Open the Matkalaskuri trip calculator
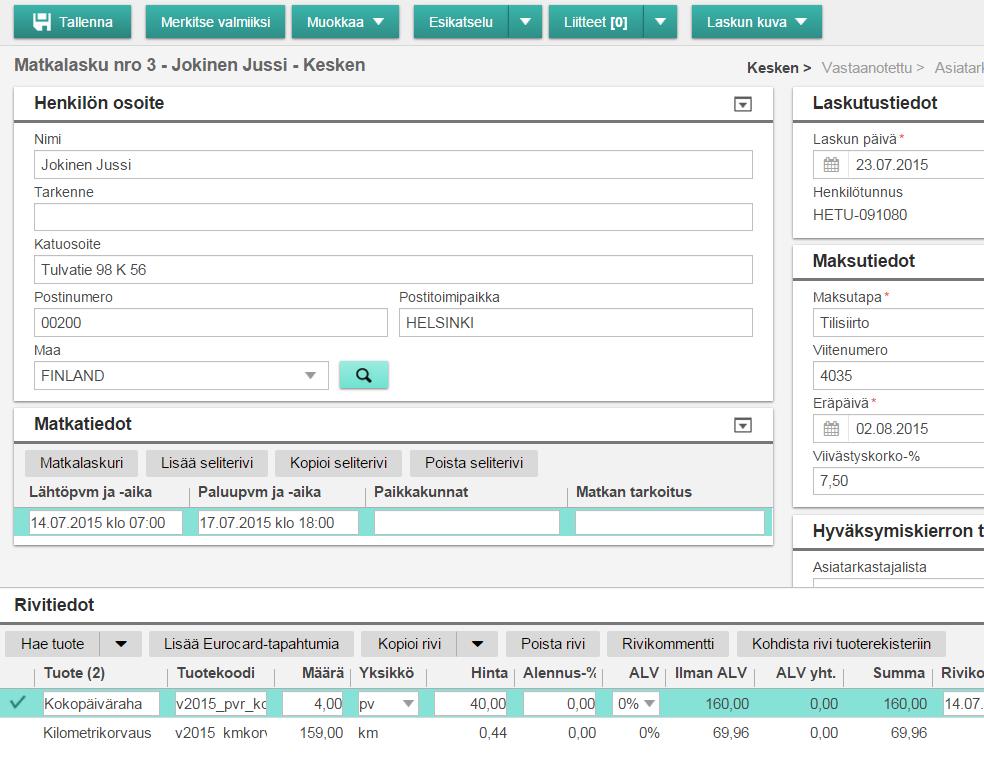 (82, 463)
